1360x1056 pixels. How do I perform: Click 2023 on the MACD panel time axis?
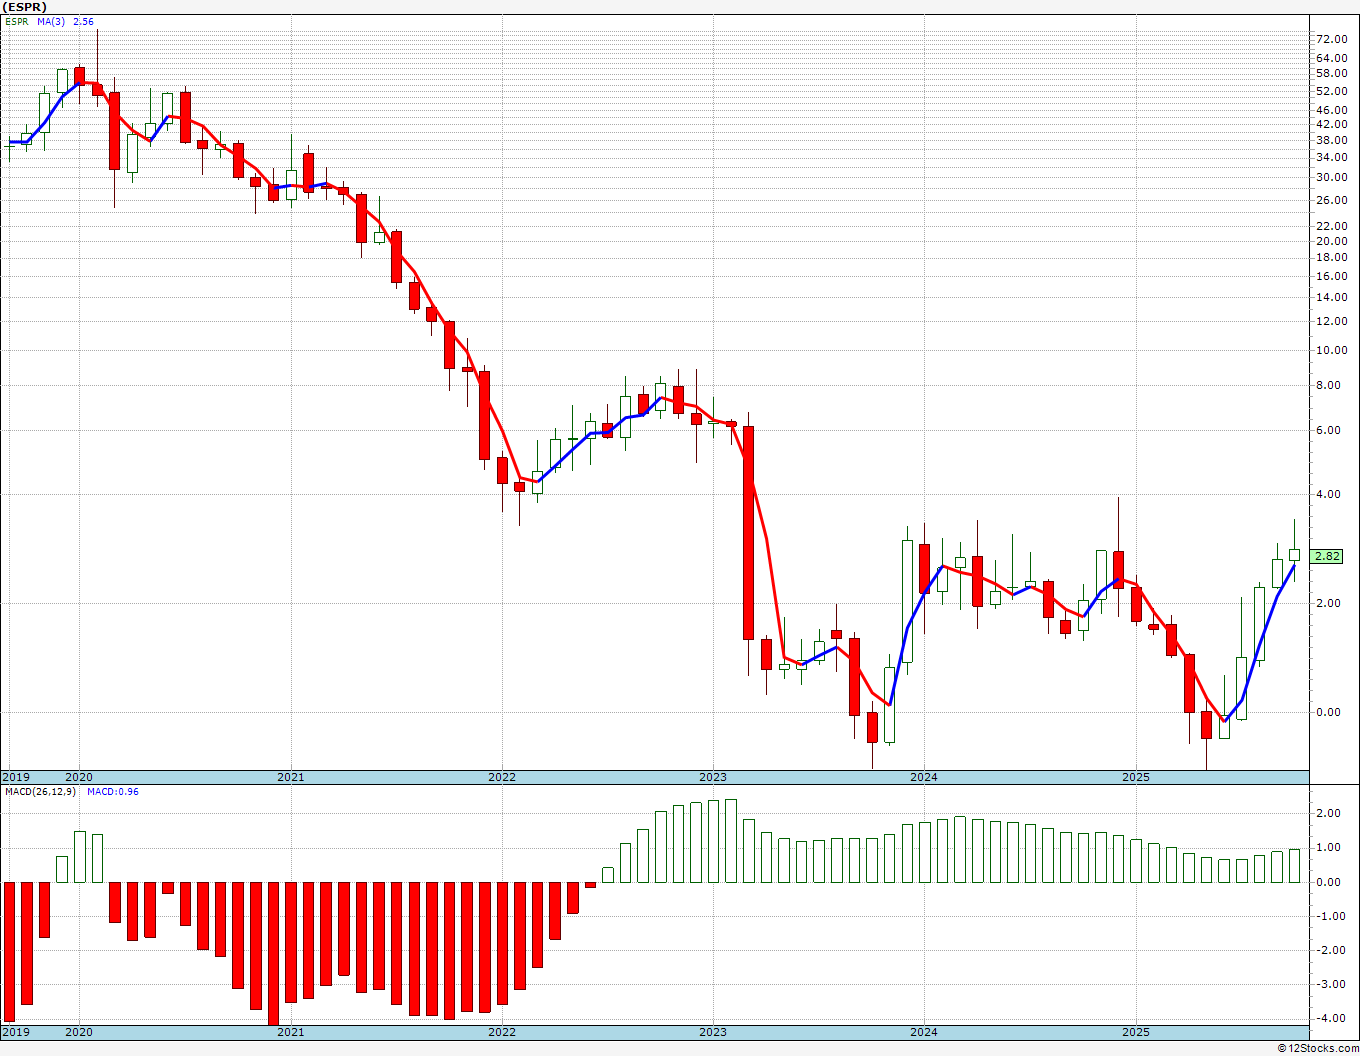pyautogui.click(x=713, y=1032)
